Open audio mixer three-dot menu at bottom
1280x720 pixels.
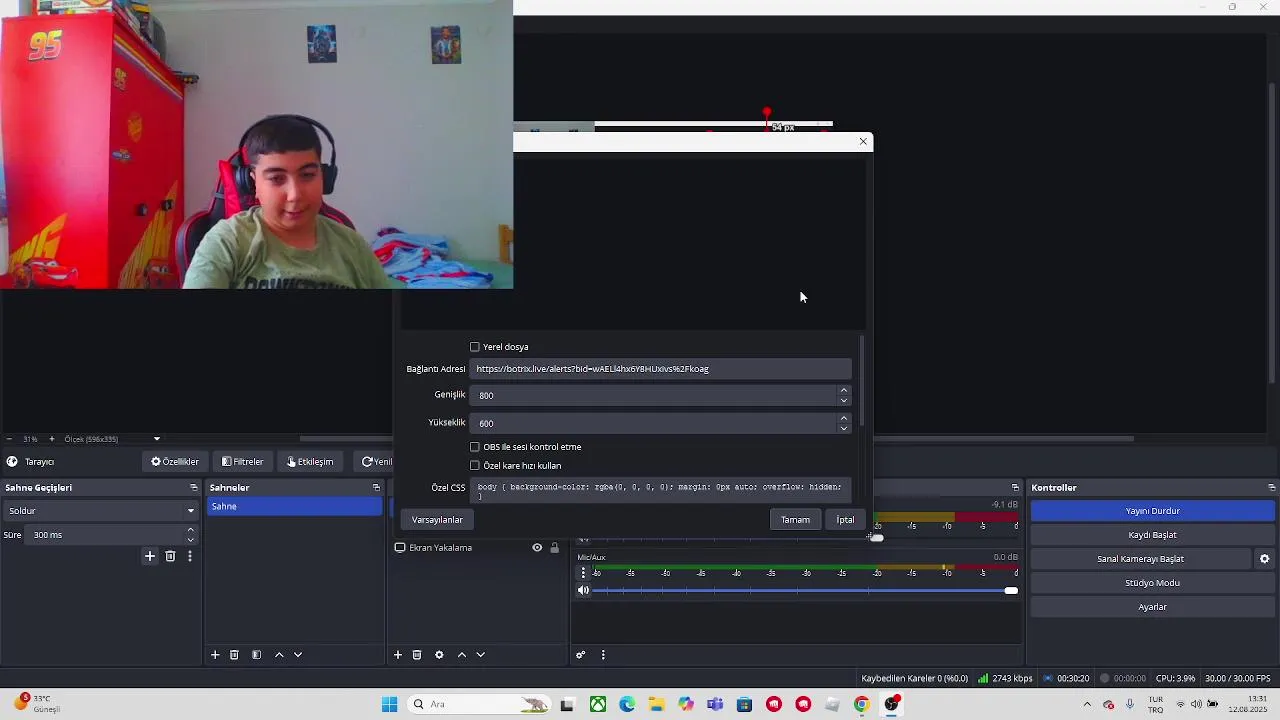click(603, 655)
